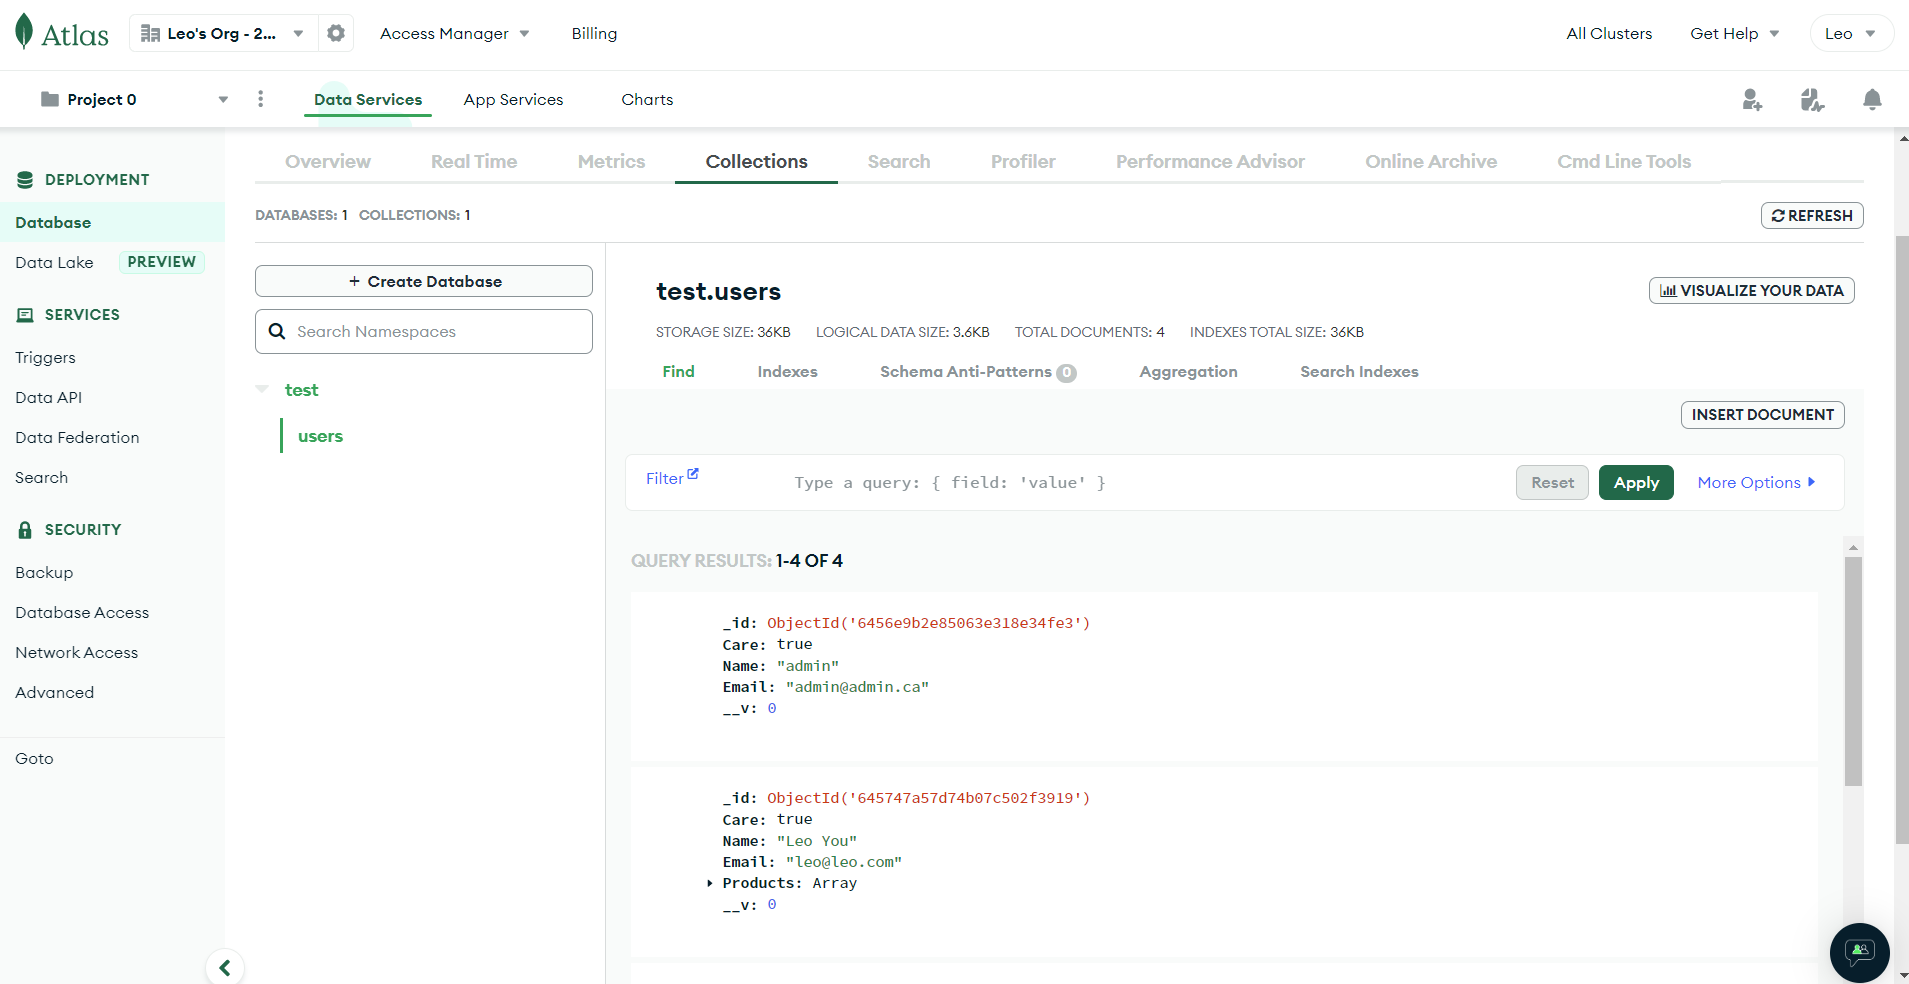
Task: Open Leo's Org organization dropdown
Action: click(223, 33)
